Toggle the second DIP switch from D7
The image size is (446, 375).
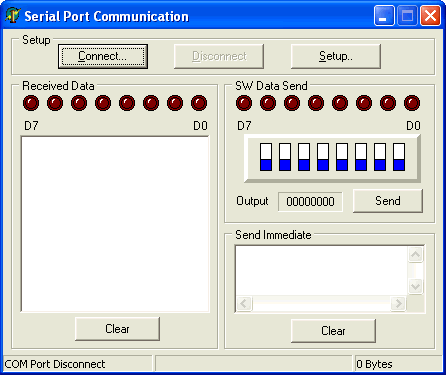(285, 157)
